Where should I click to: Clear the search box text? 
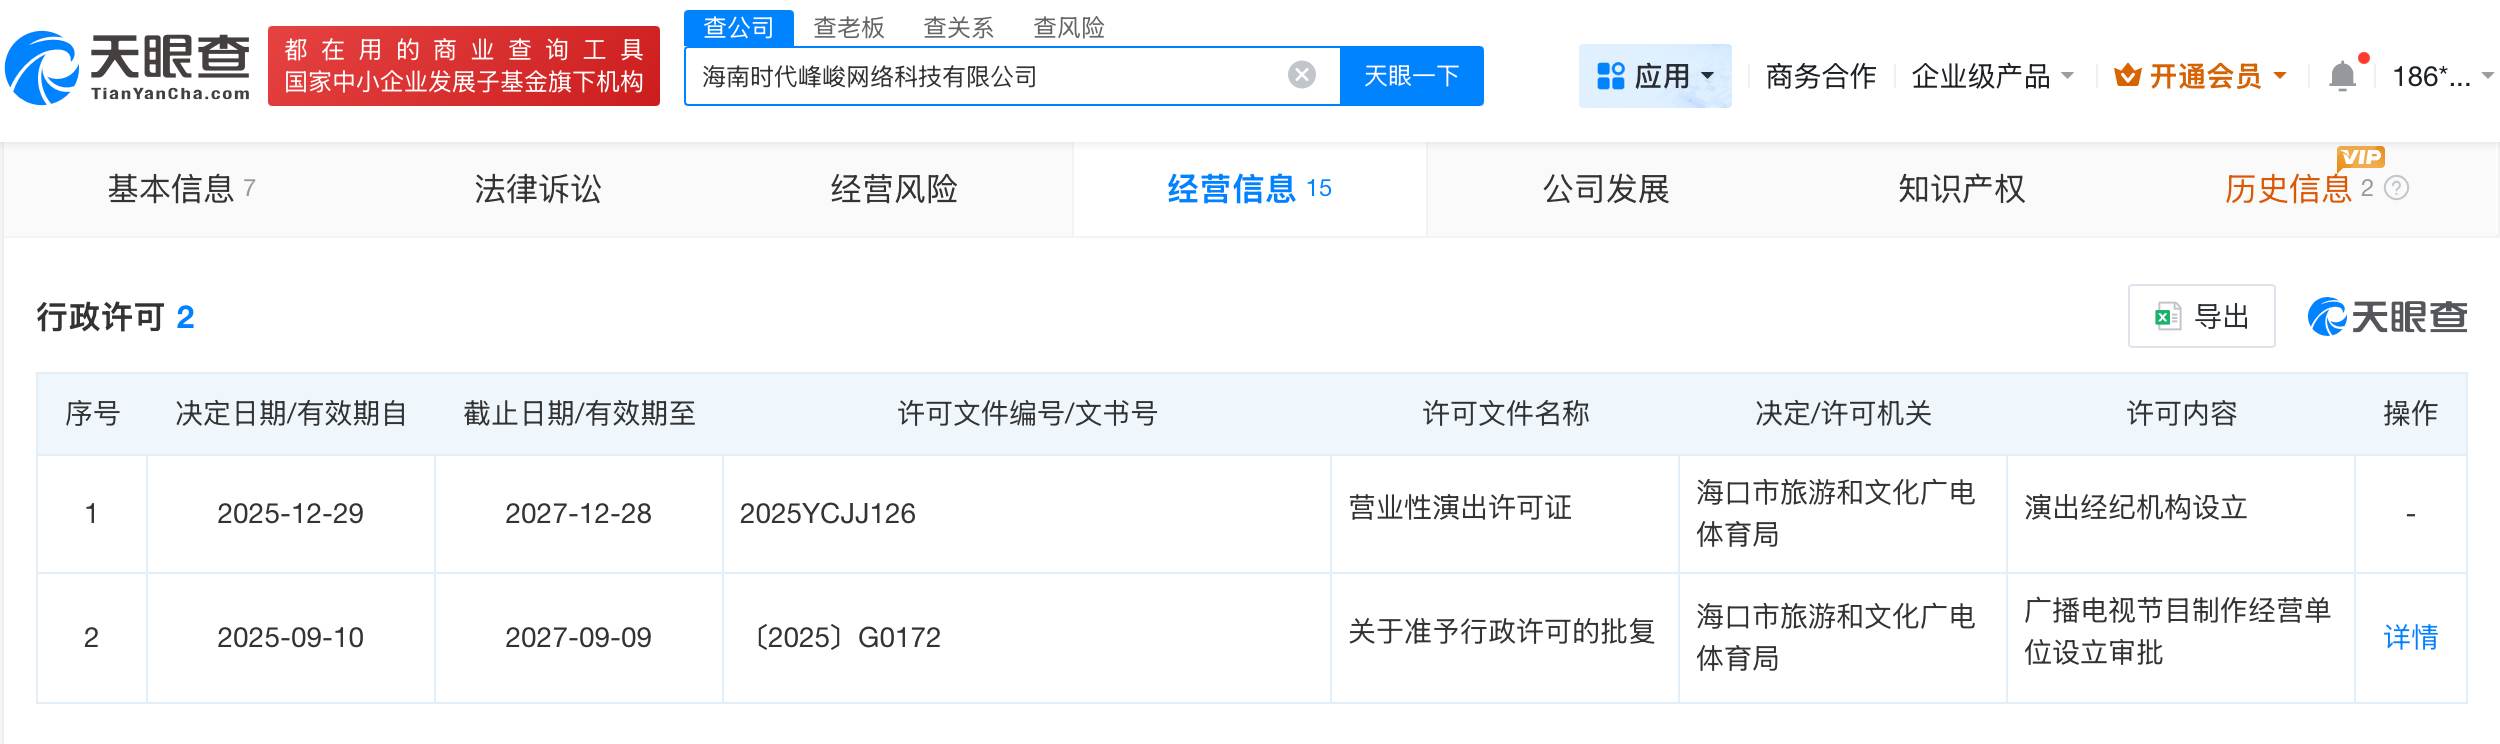pyautogui.click(x=1301, y=75)
